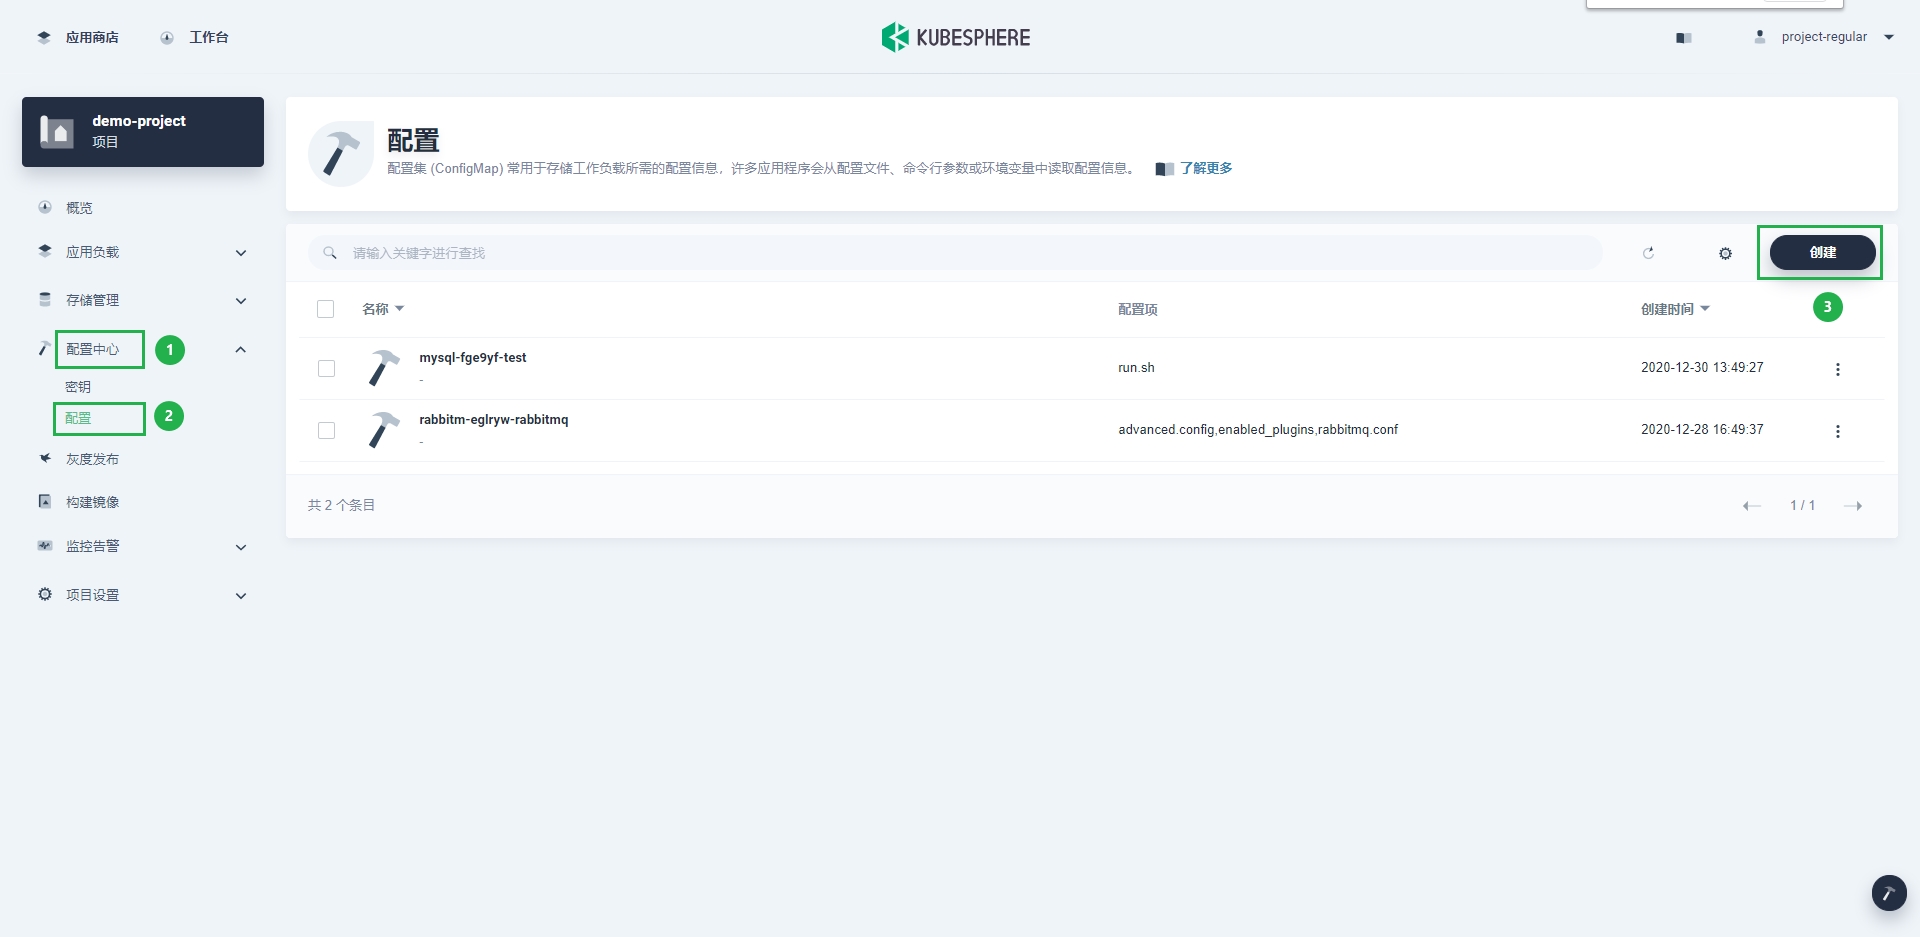The width and height of the screenshot is (1920, 937).
Task: Open the column settings gear icon
Action: tap(1724, 253)
